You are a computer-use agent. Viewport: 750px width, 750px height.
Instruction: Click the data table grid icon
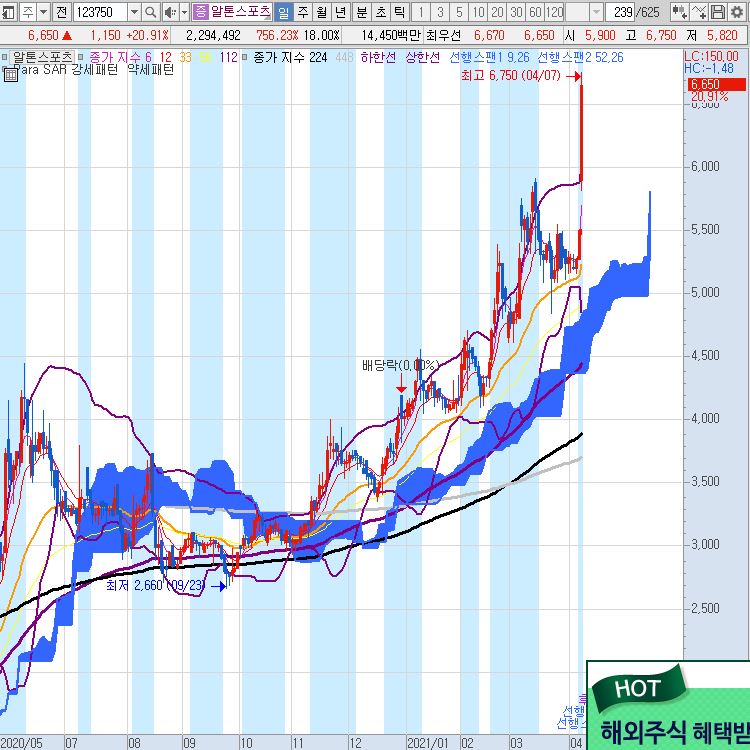click(11, 74)
